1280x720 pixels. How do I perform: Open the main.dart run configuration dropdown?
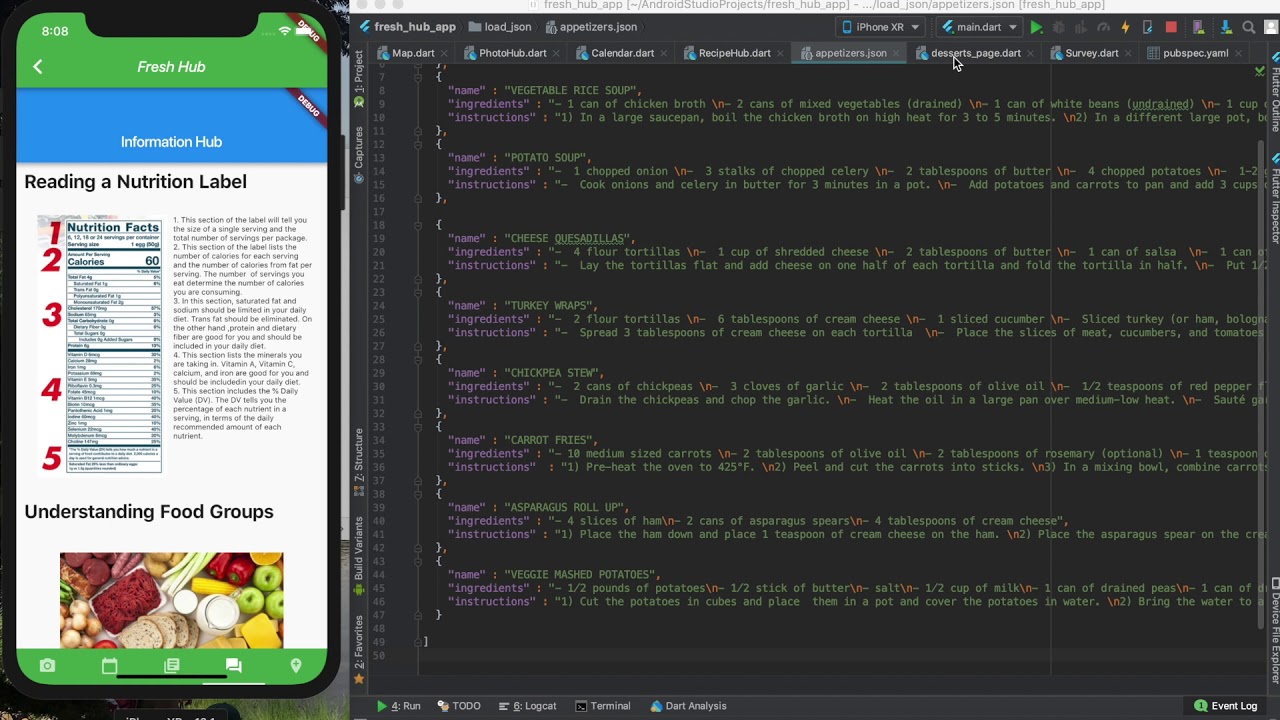980,28
